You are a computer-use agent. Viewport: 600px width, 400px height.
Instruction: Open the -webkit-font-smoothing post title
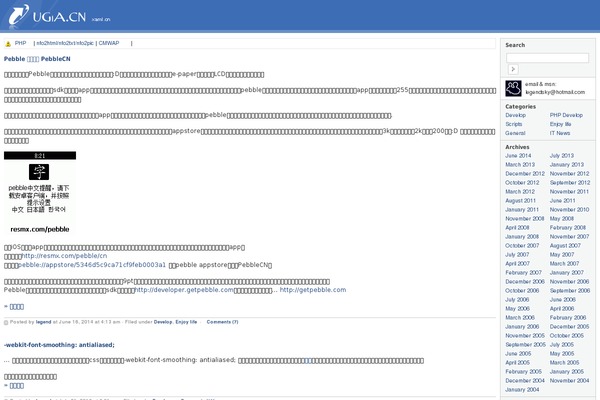click(59, 345)
